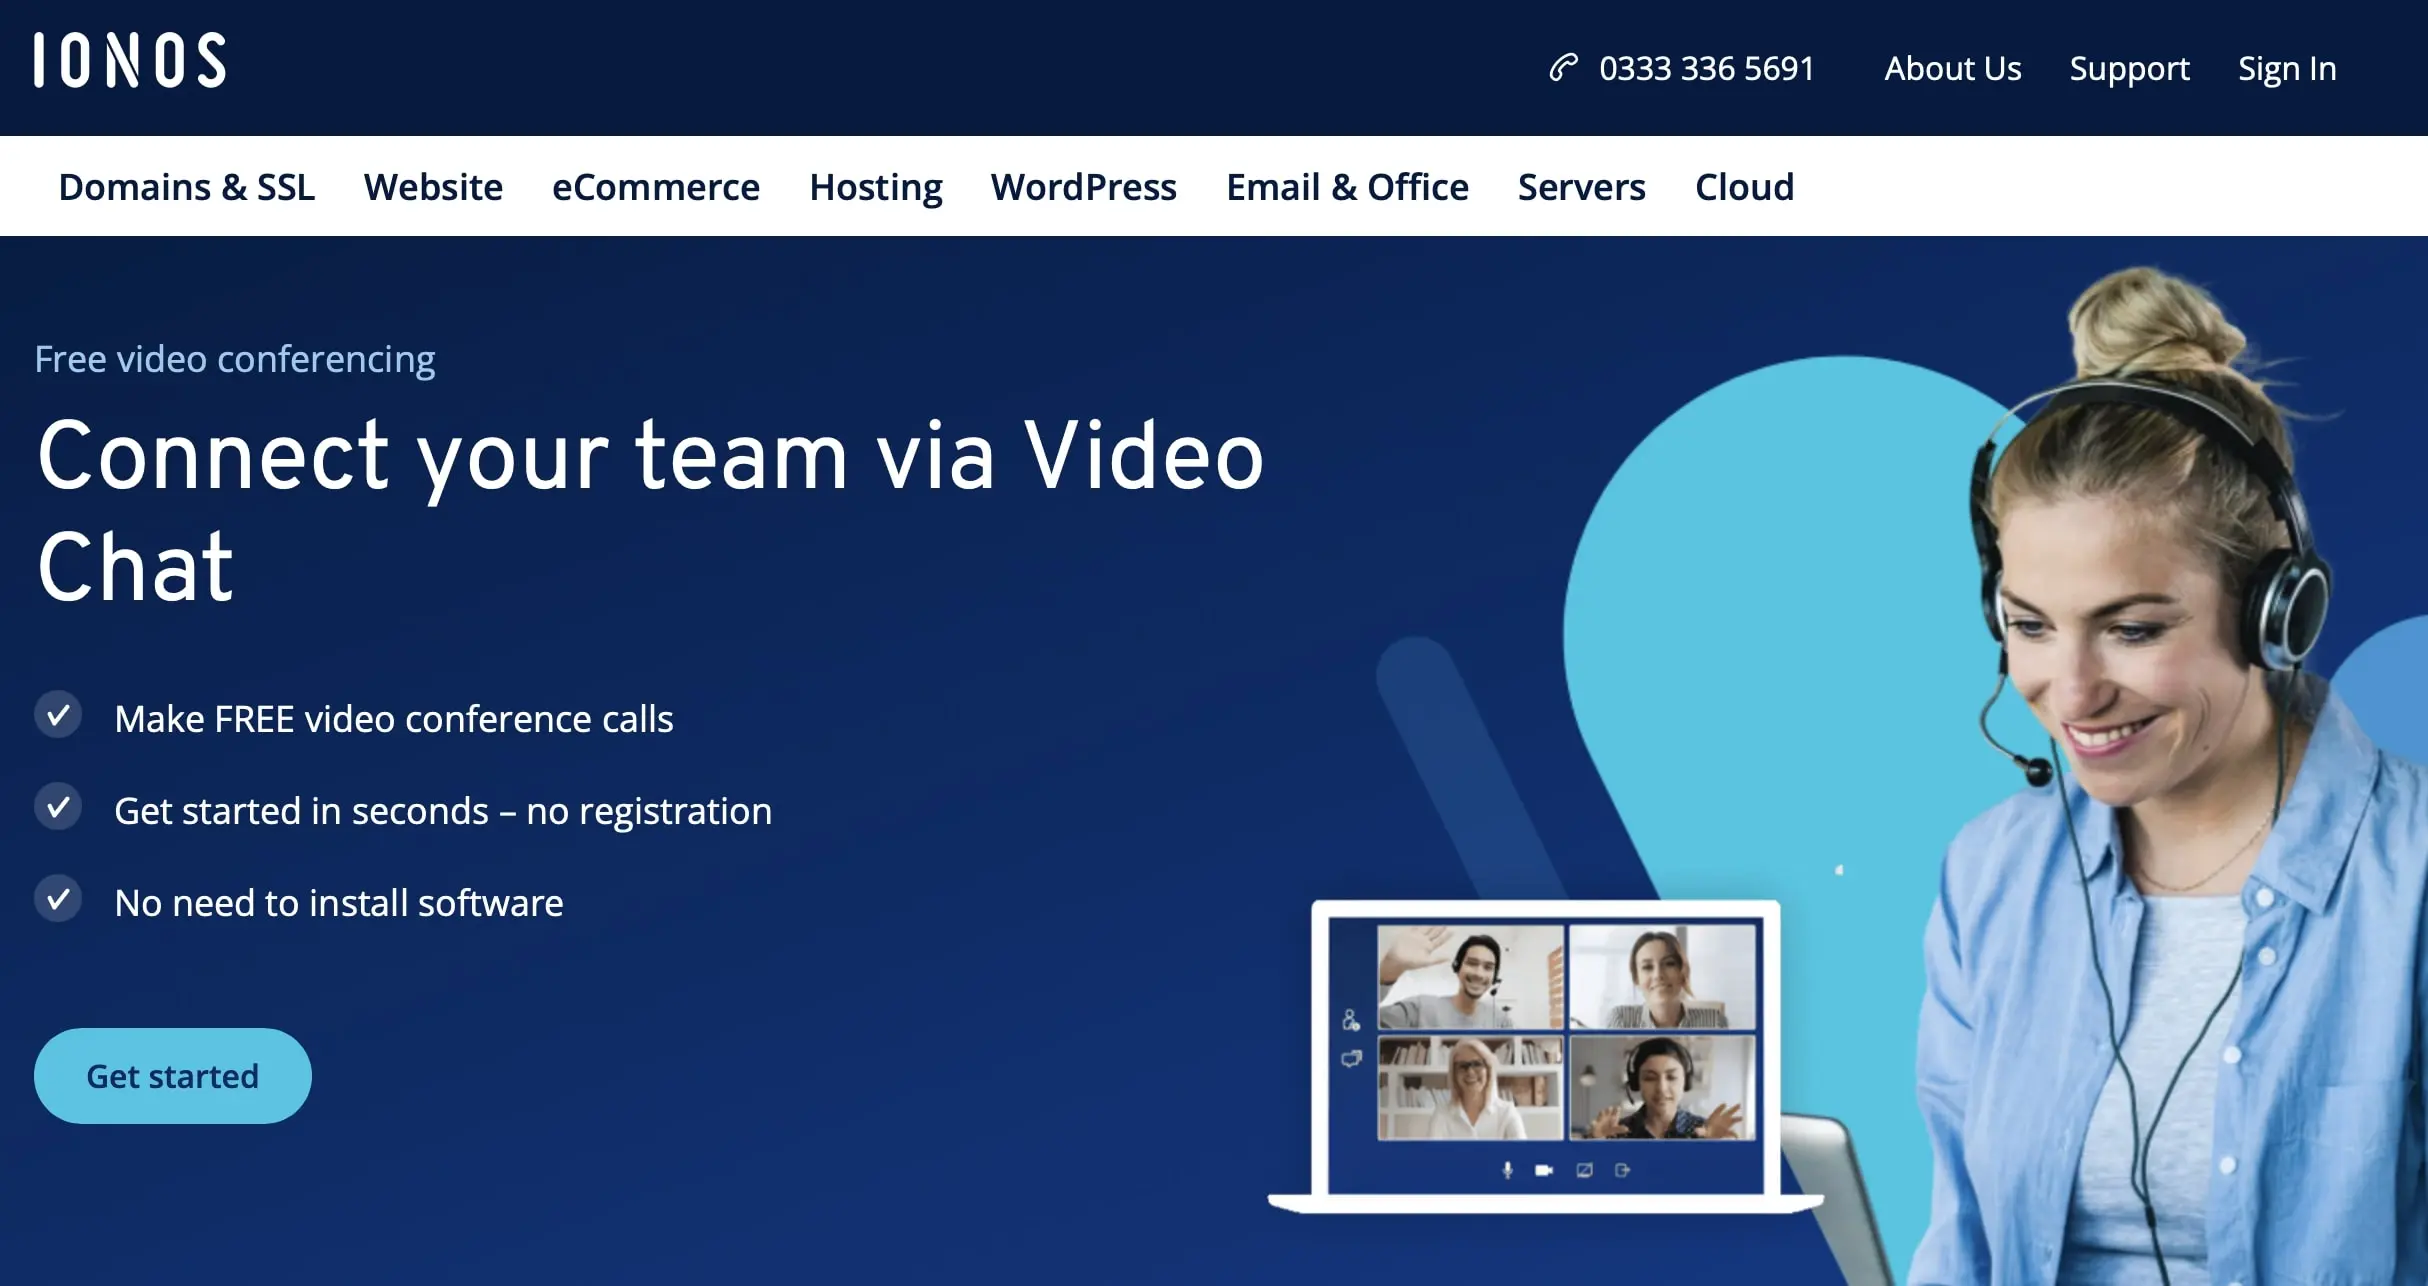Image resolution: width=2428 pixels, height=1286 pixels.
Task: Select WordPress in the navigation bar
Action: pos(1084,186)
